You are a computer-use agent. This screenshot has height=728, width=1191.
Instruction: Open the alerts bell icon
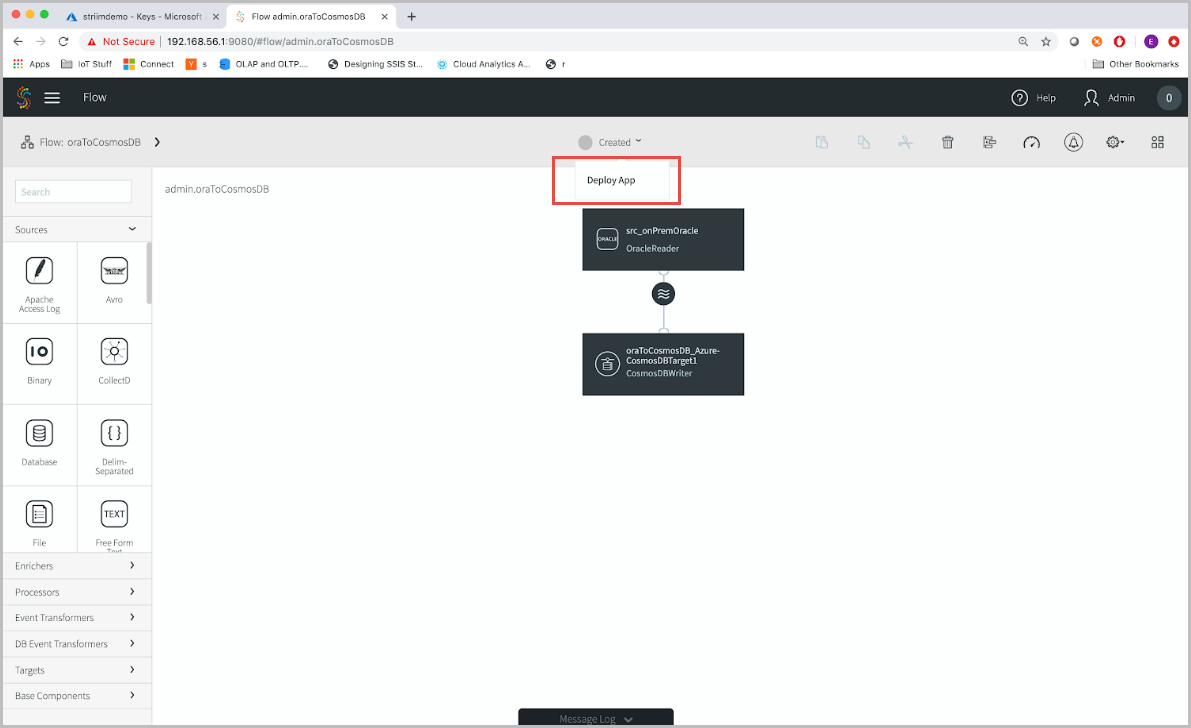coord(1073,142)
